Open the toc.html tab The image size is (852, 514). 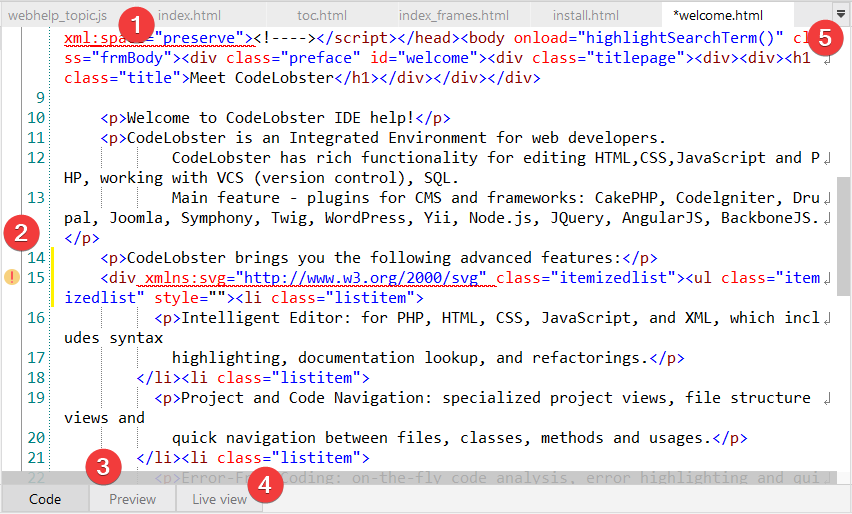(x=322, y=15)
